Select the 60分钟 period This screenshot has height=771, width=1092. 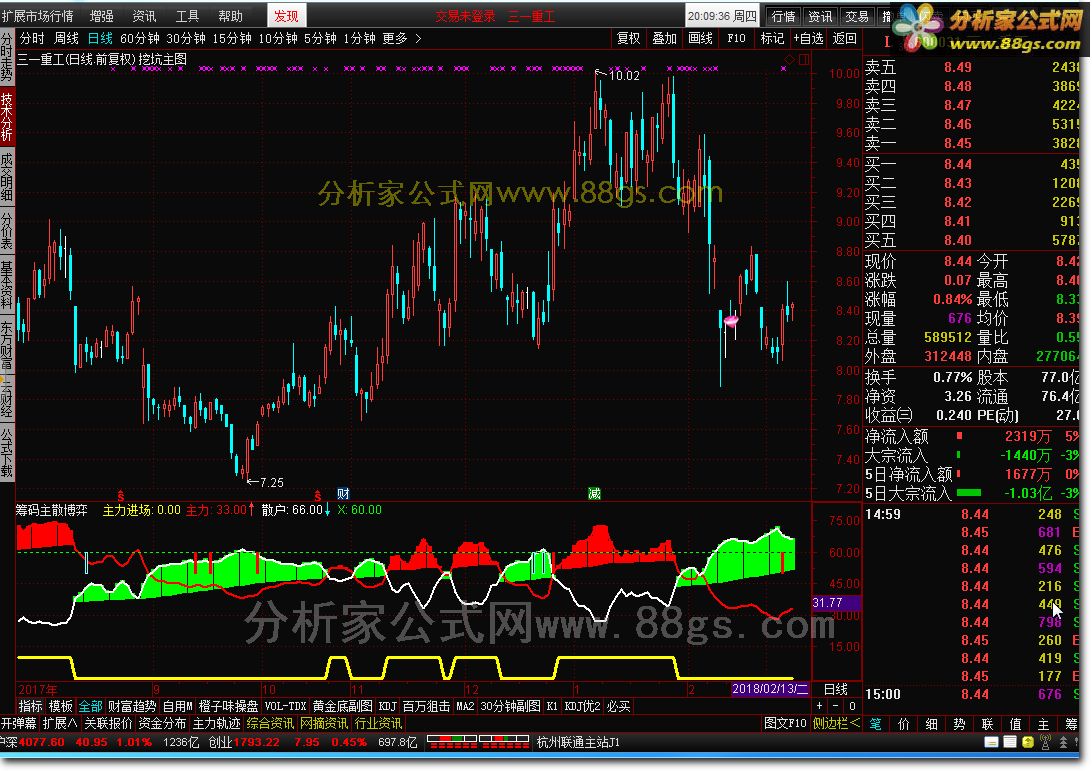[x=140, y=38]
